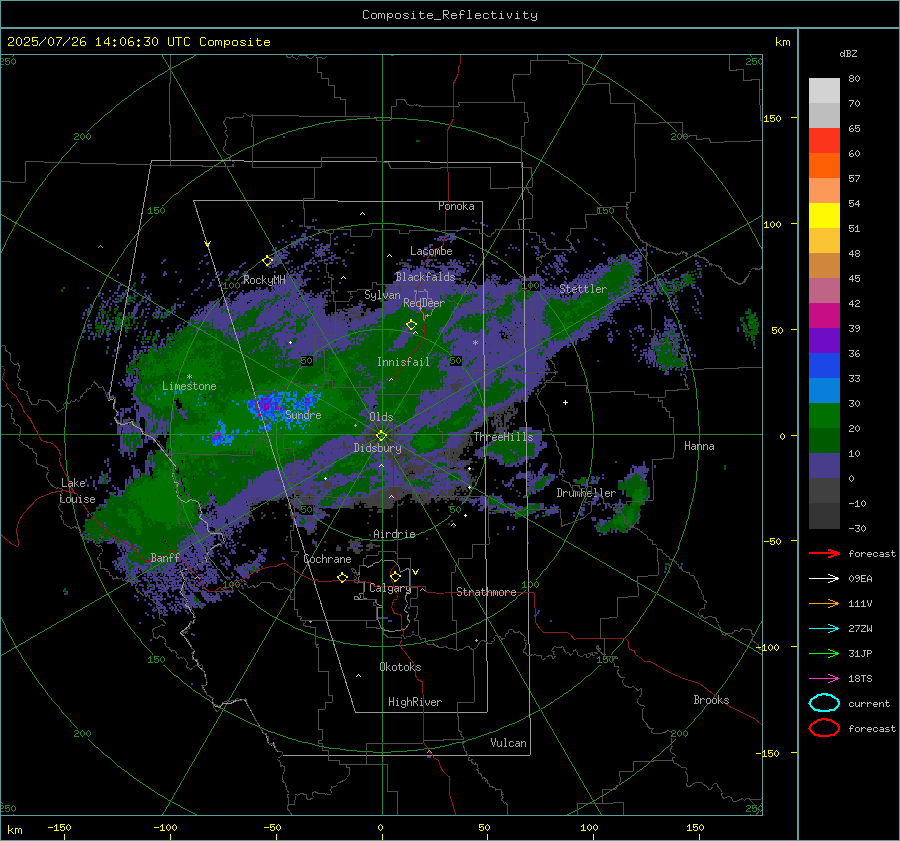Screen dimensions: 900x841
Task: Click the green 31JP arrow icon
Action: pyautogui.click(x=824, y=653)
